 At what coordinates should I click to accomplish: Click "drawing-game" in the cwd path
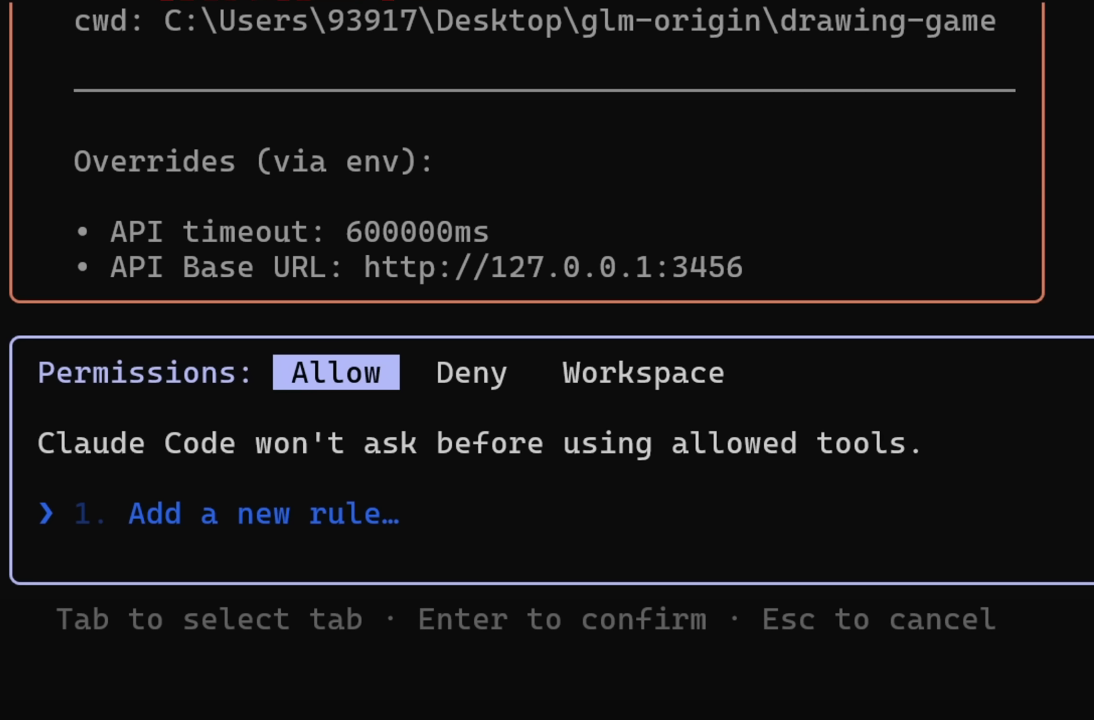pyautogui.click(x=887, y=21)
